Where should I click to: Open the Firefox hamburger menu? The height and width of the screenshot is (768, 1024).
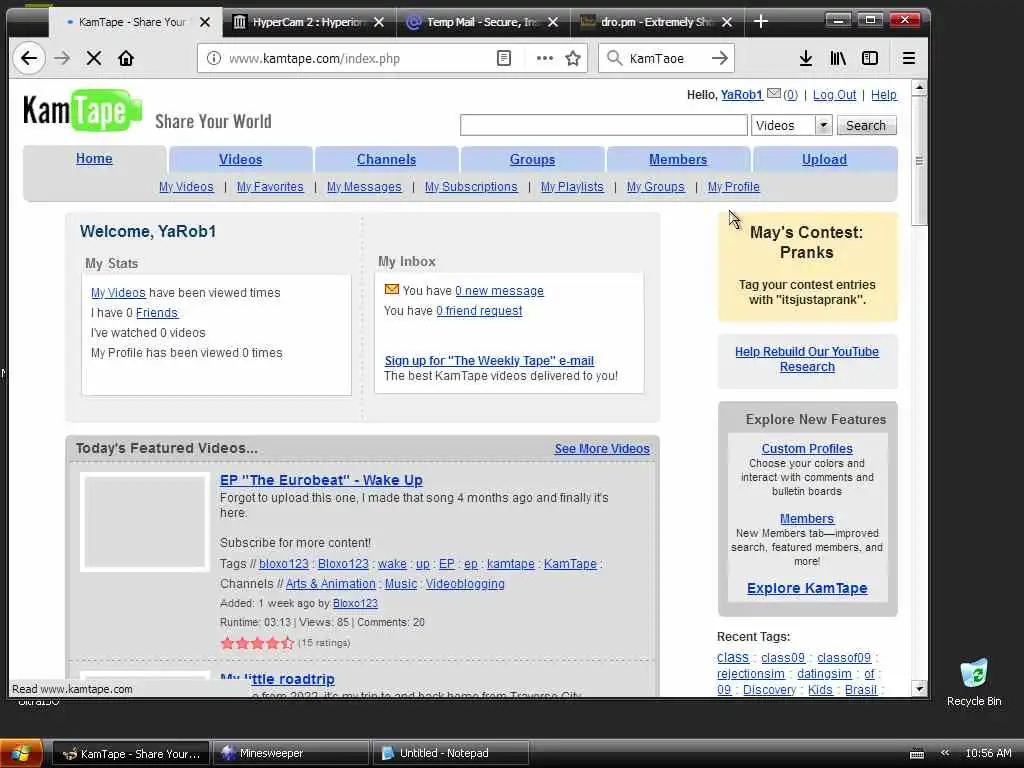click(x=908, y=58)
